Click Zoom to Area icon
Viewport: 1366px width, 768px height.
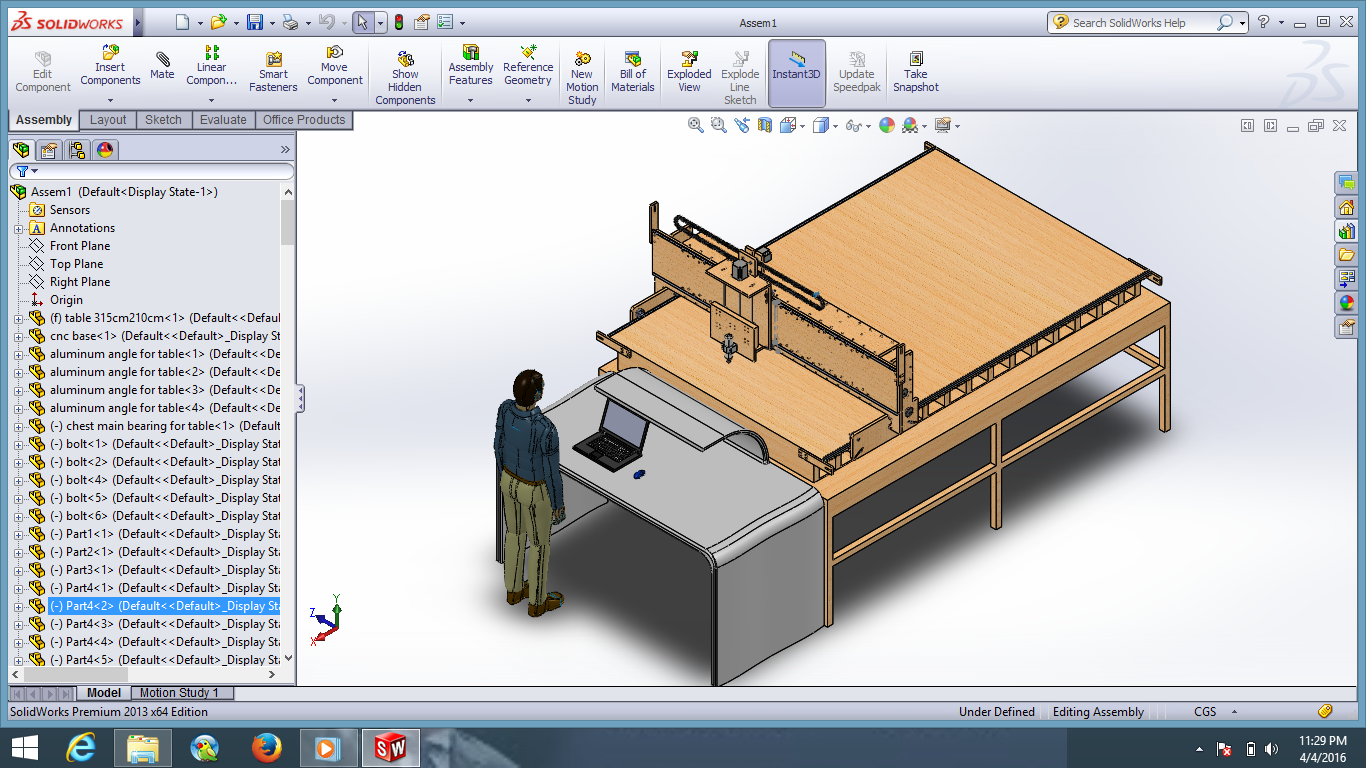(x=718, y=125)
